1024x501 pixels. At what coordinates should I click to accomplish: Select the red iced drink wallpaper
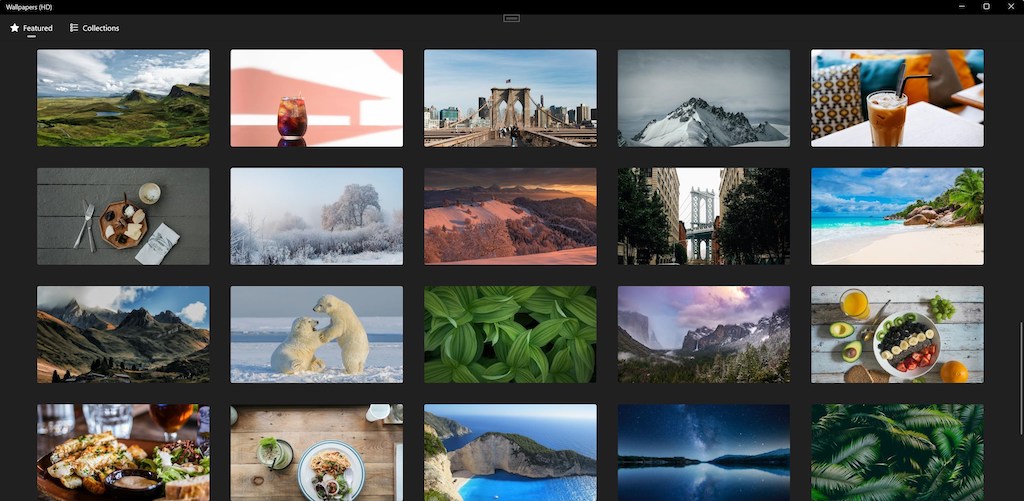[316, 98]
